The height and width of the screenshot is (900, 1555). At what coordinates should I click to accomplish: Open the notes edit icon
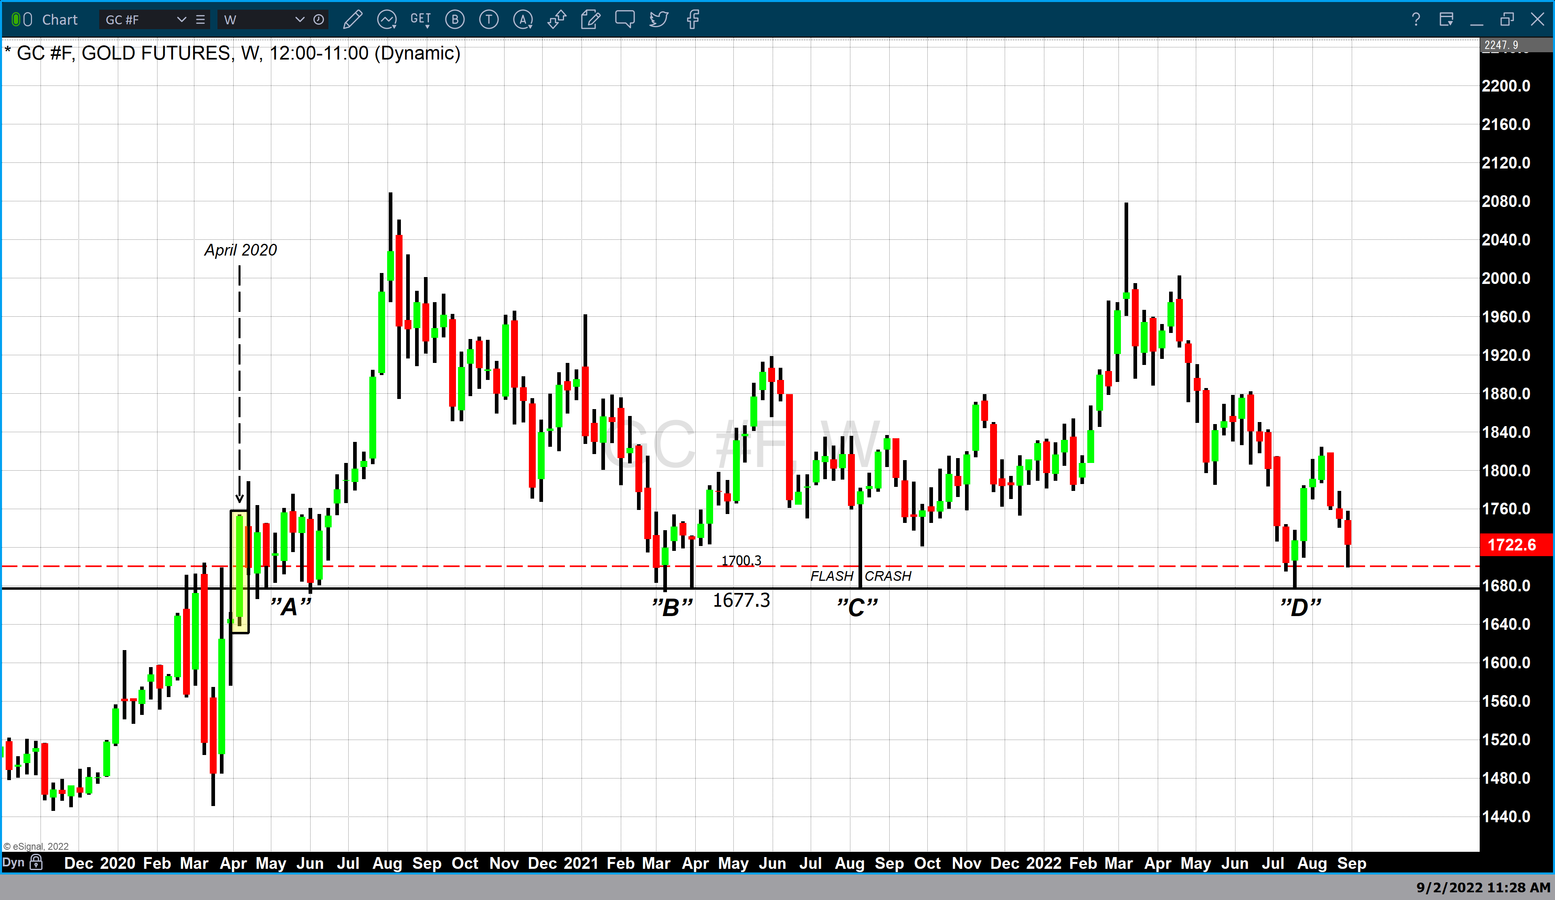point(590,19)
